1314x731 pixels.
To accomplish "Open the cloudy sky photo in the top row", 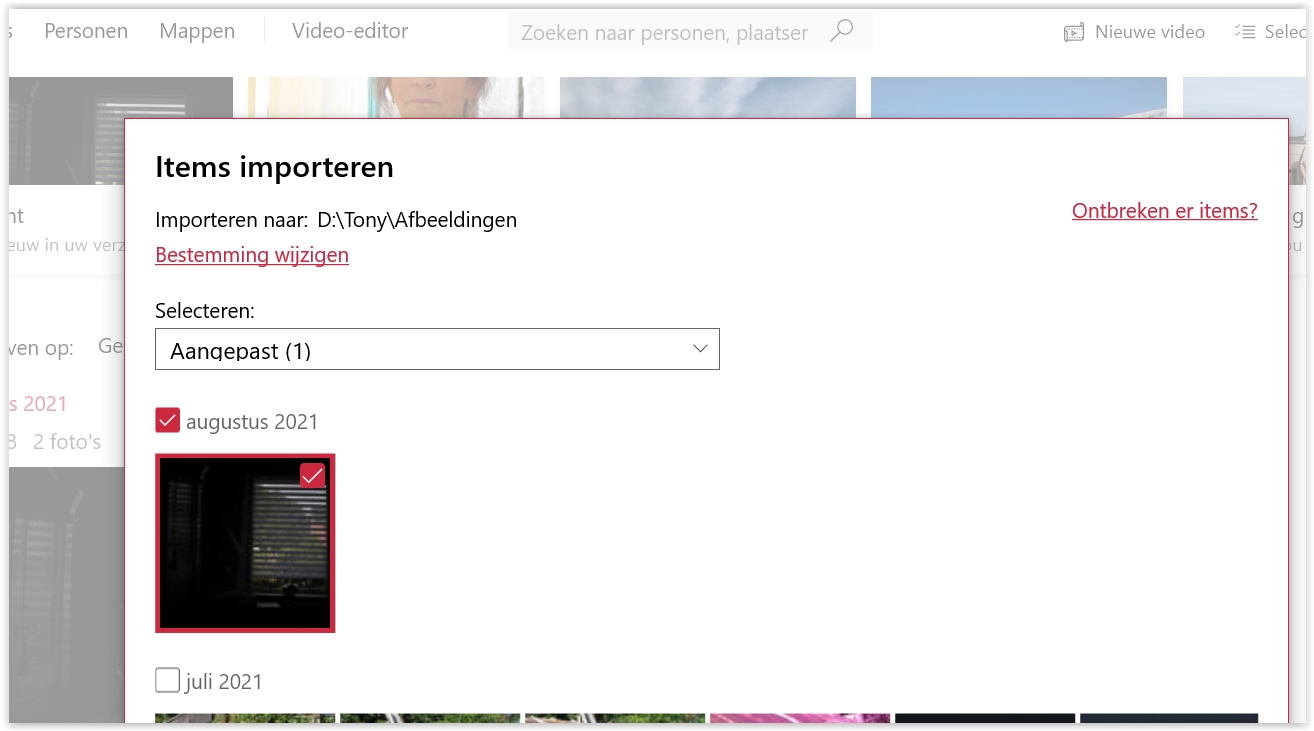I will pos(707,97).
